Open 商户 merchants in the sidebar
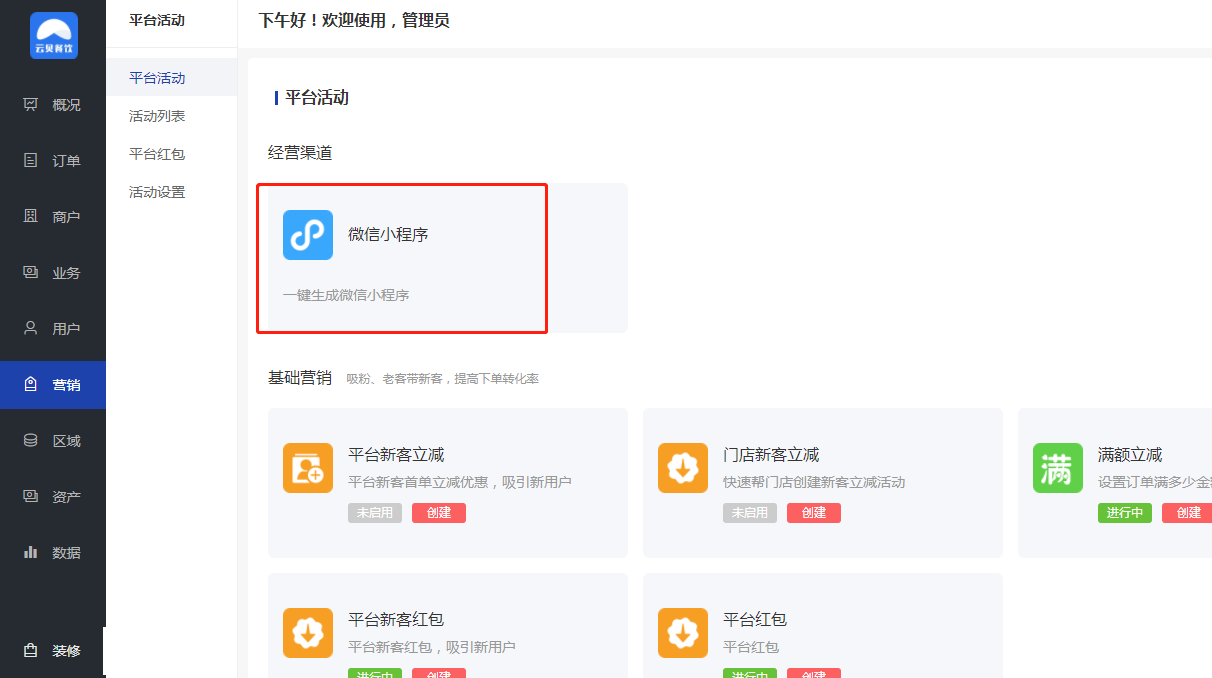The image size is (1212, 678). click(x=53, y=217)
